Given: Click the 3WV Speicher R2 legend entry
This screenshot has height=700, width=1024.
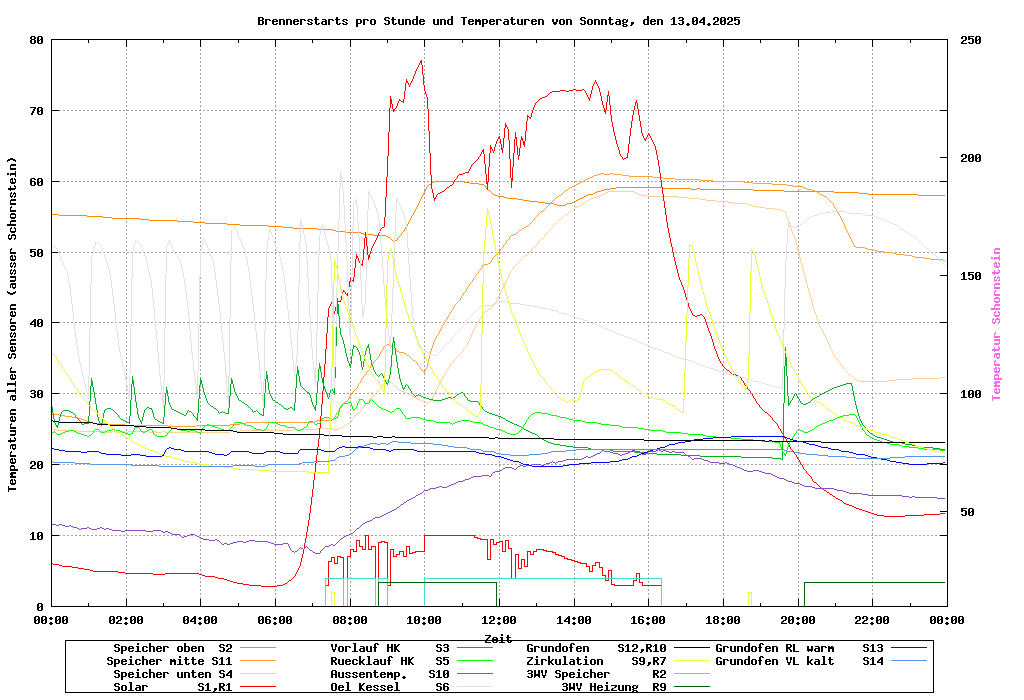Looking at the screenshot, I should tap(596, 674).
